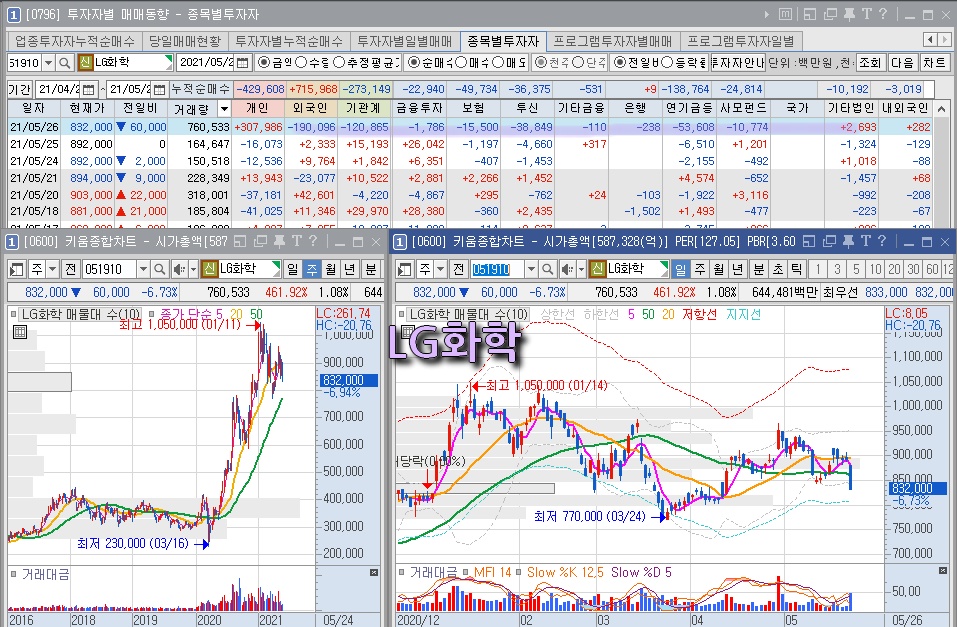Click 신 badge next to LG화학 in top window

click(x=85, y=62)
